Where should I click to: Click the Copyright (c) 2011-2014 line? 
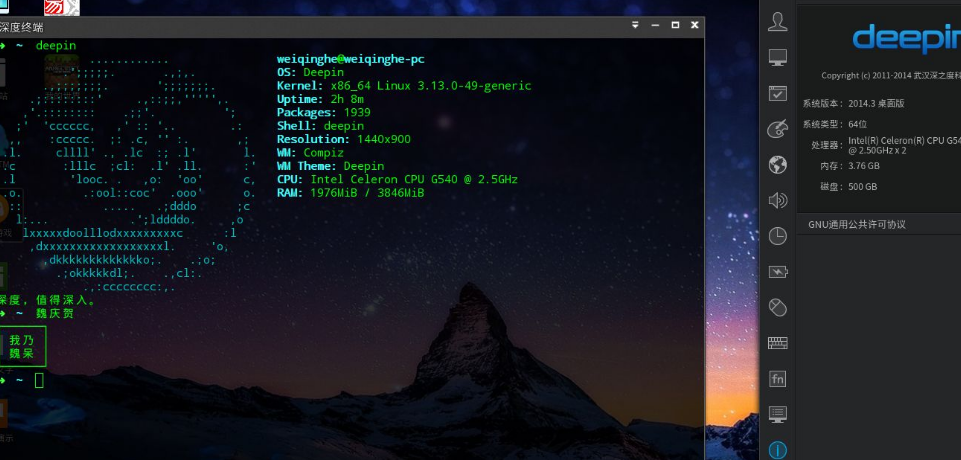tap(891, 75)
